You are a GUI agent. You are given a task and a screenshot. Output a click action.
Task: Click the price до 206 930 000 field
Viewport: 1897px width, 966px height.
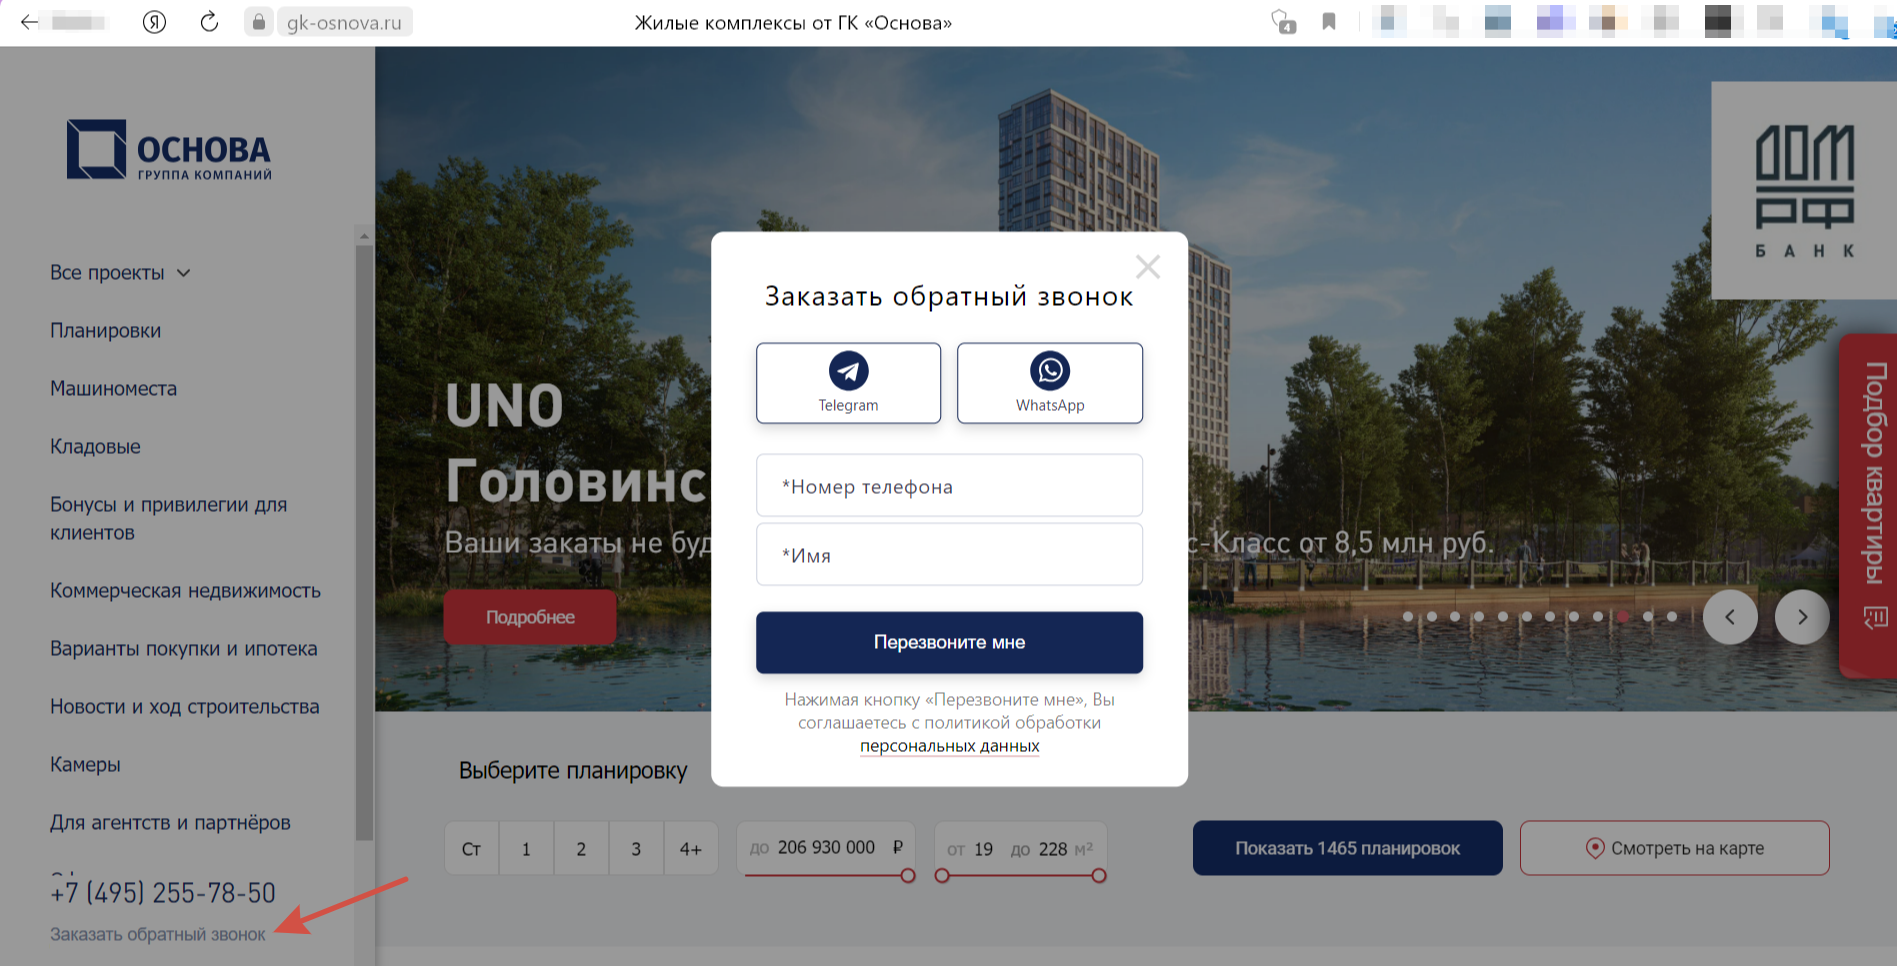(x=826, y=848)
